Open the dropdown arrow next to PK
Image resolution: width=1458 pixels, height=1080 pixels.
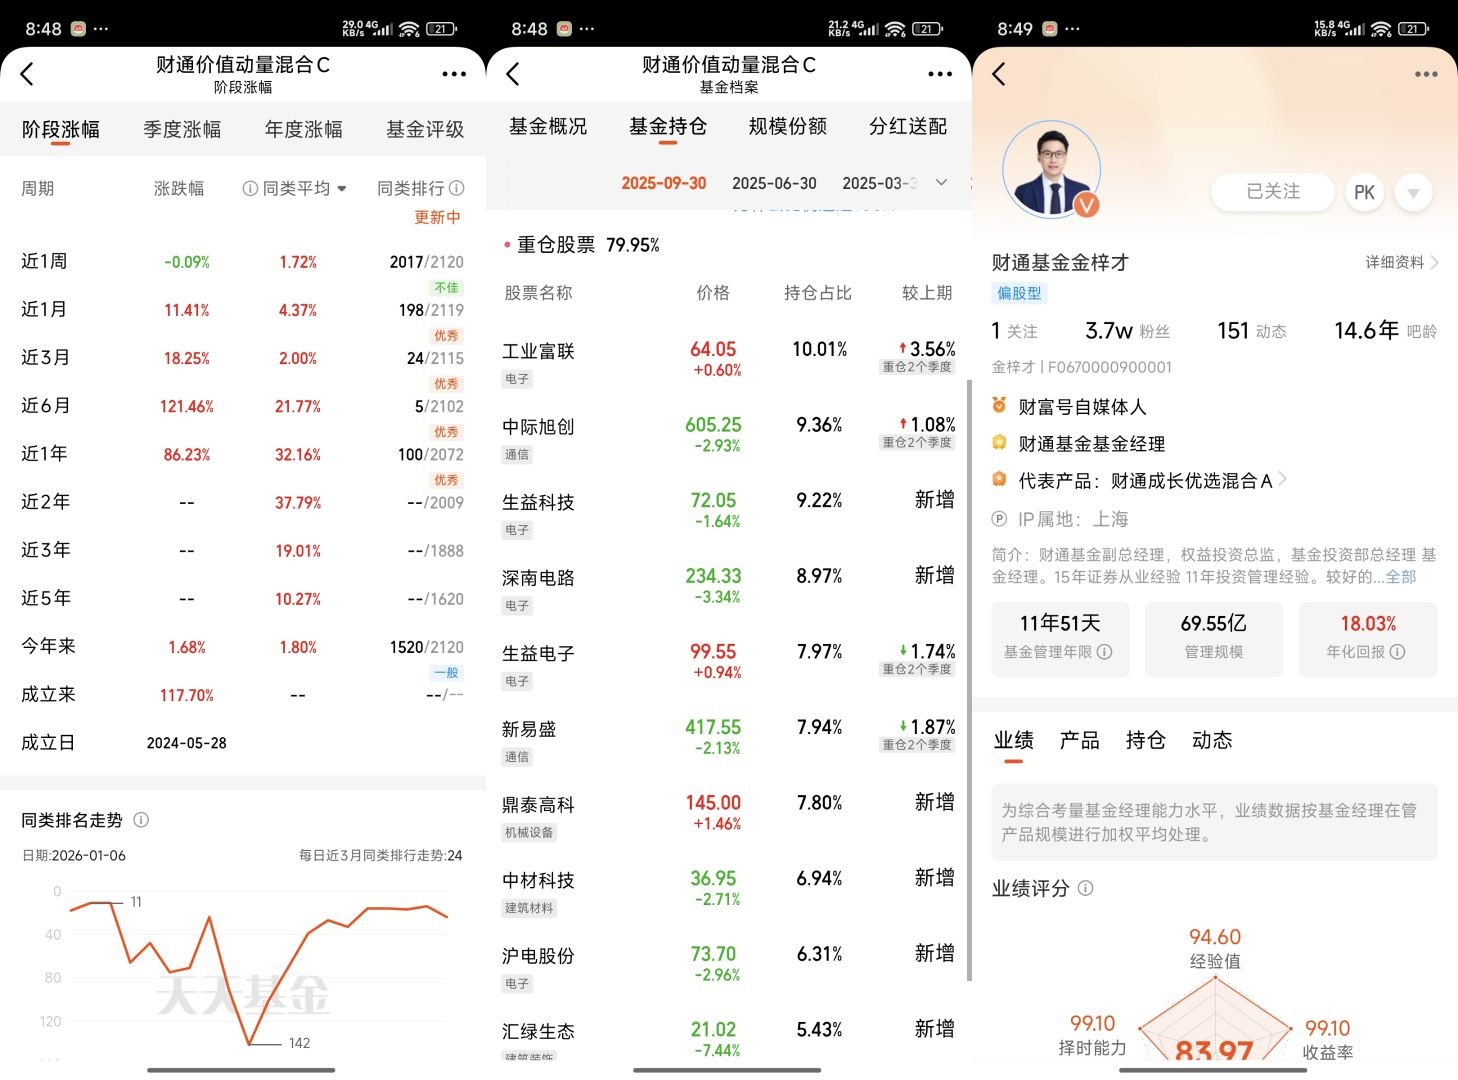coord(1413,193)
